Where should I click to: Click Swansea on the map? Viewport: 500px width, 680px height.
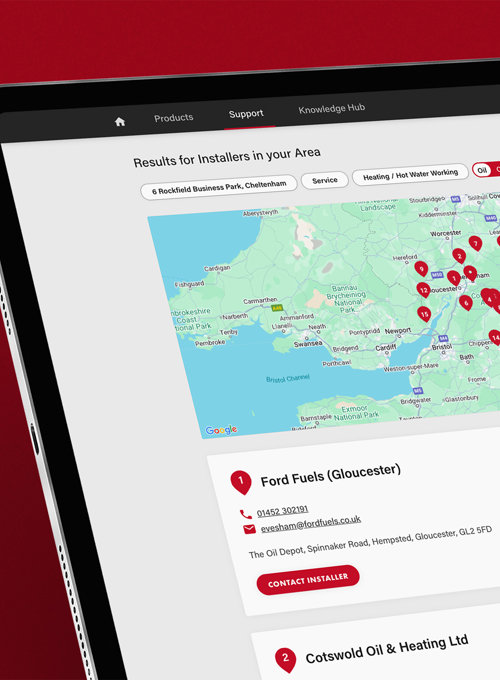tap(308, 343)
